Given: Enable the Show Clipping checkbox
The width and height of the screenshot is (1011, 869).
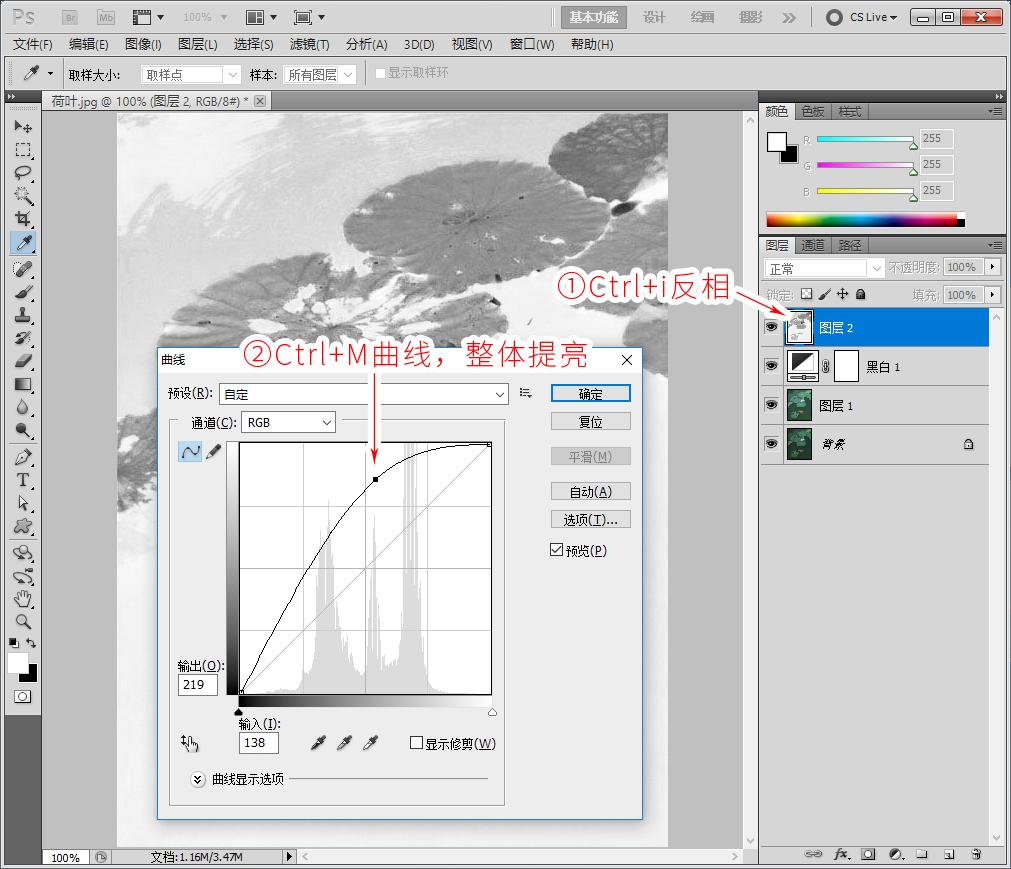Looking at the screenshot, I should click(417, 743).
